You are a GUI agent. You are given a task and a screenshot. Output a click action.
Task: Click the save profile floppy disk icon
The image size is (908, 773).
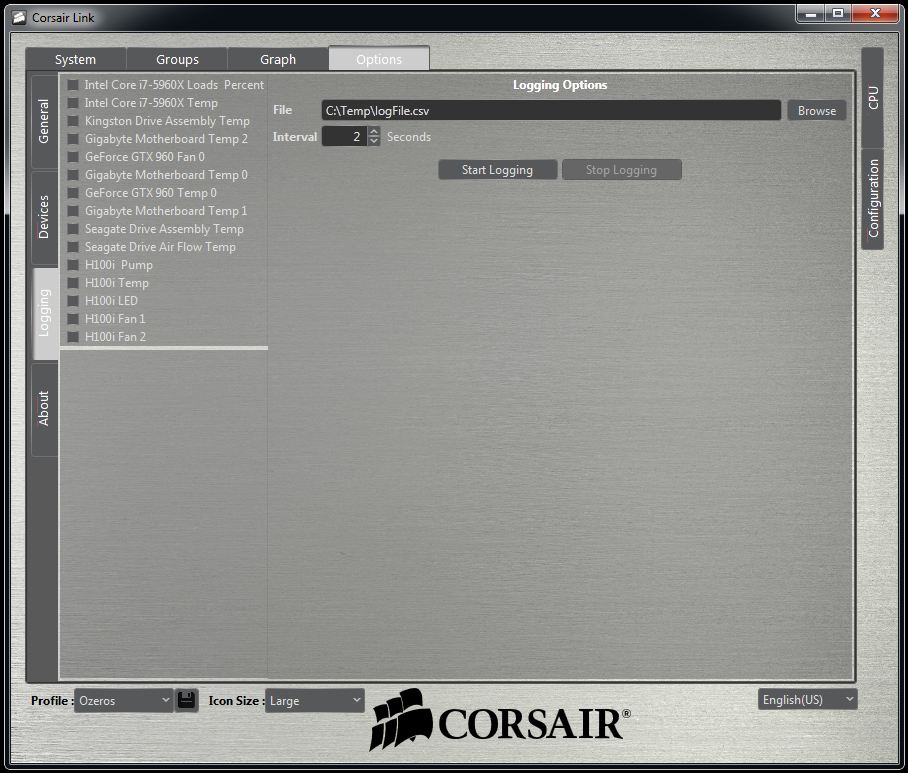[x=186, y=700]
